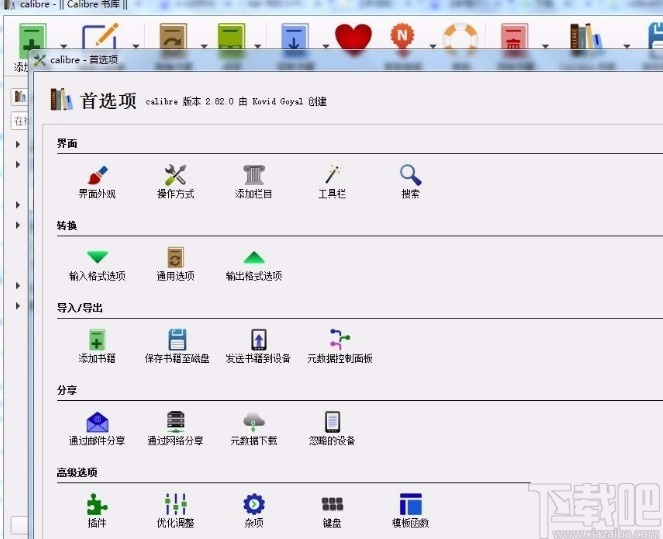This screenshot has height=539, width=663.
Task: Open dropdown arrow next to Remove books
Action: point(545,46)
